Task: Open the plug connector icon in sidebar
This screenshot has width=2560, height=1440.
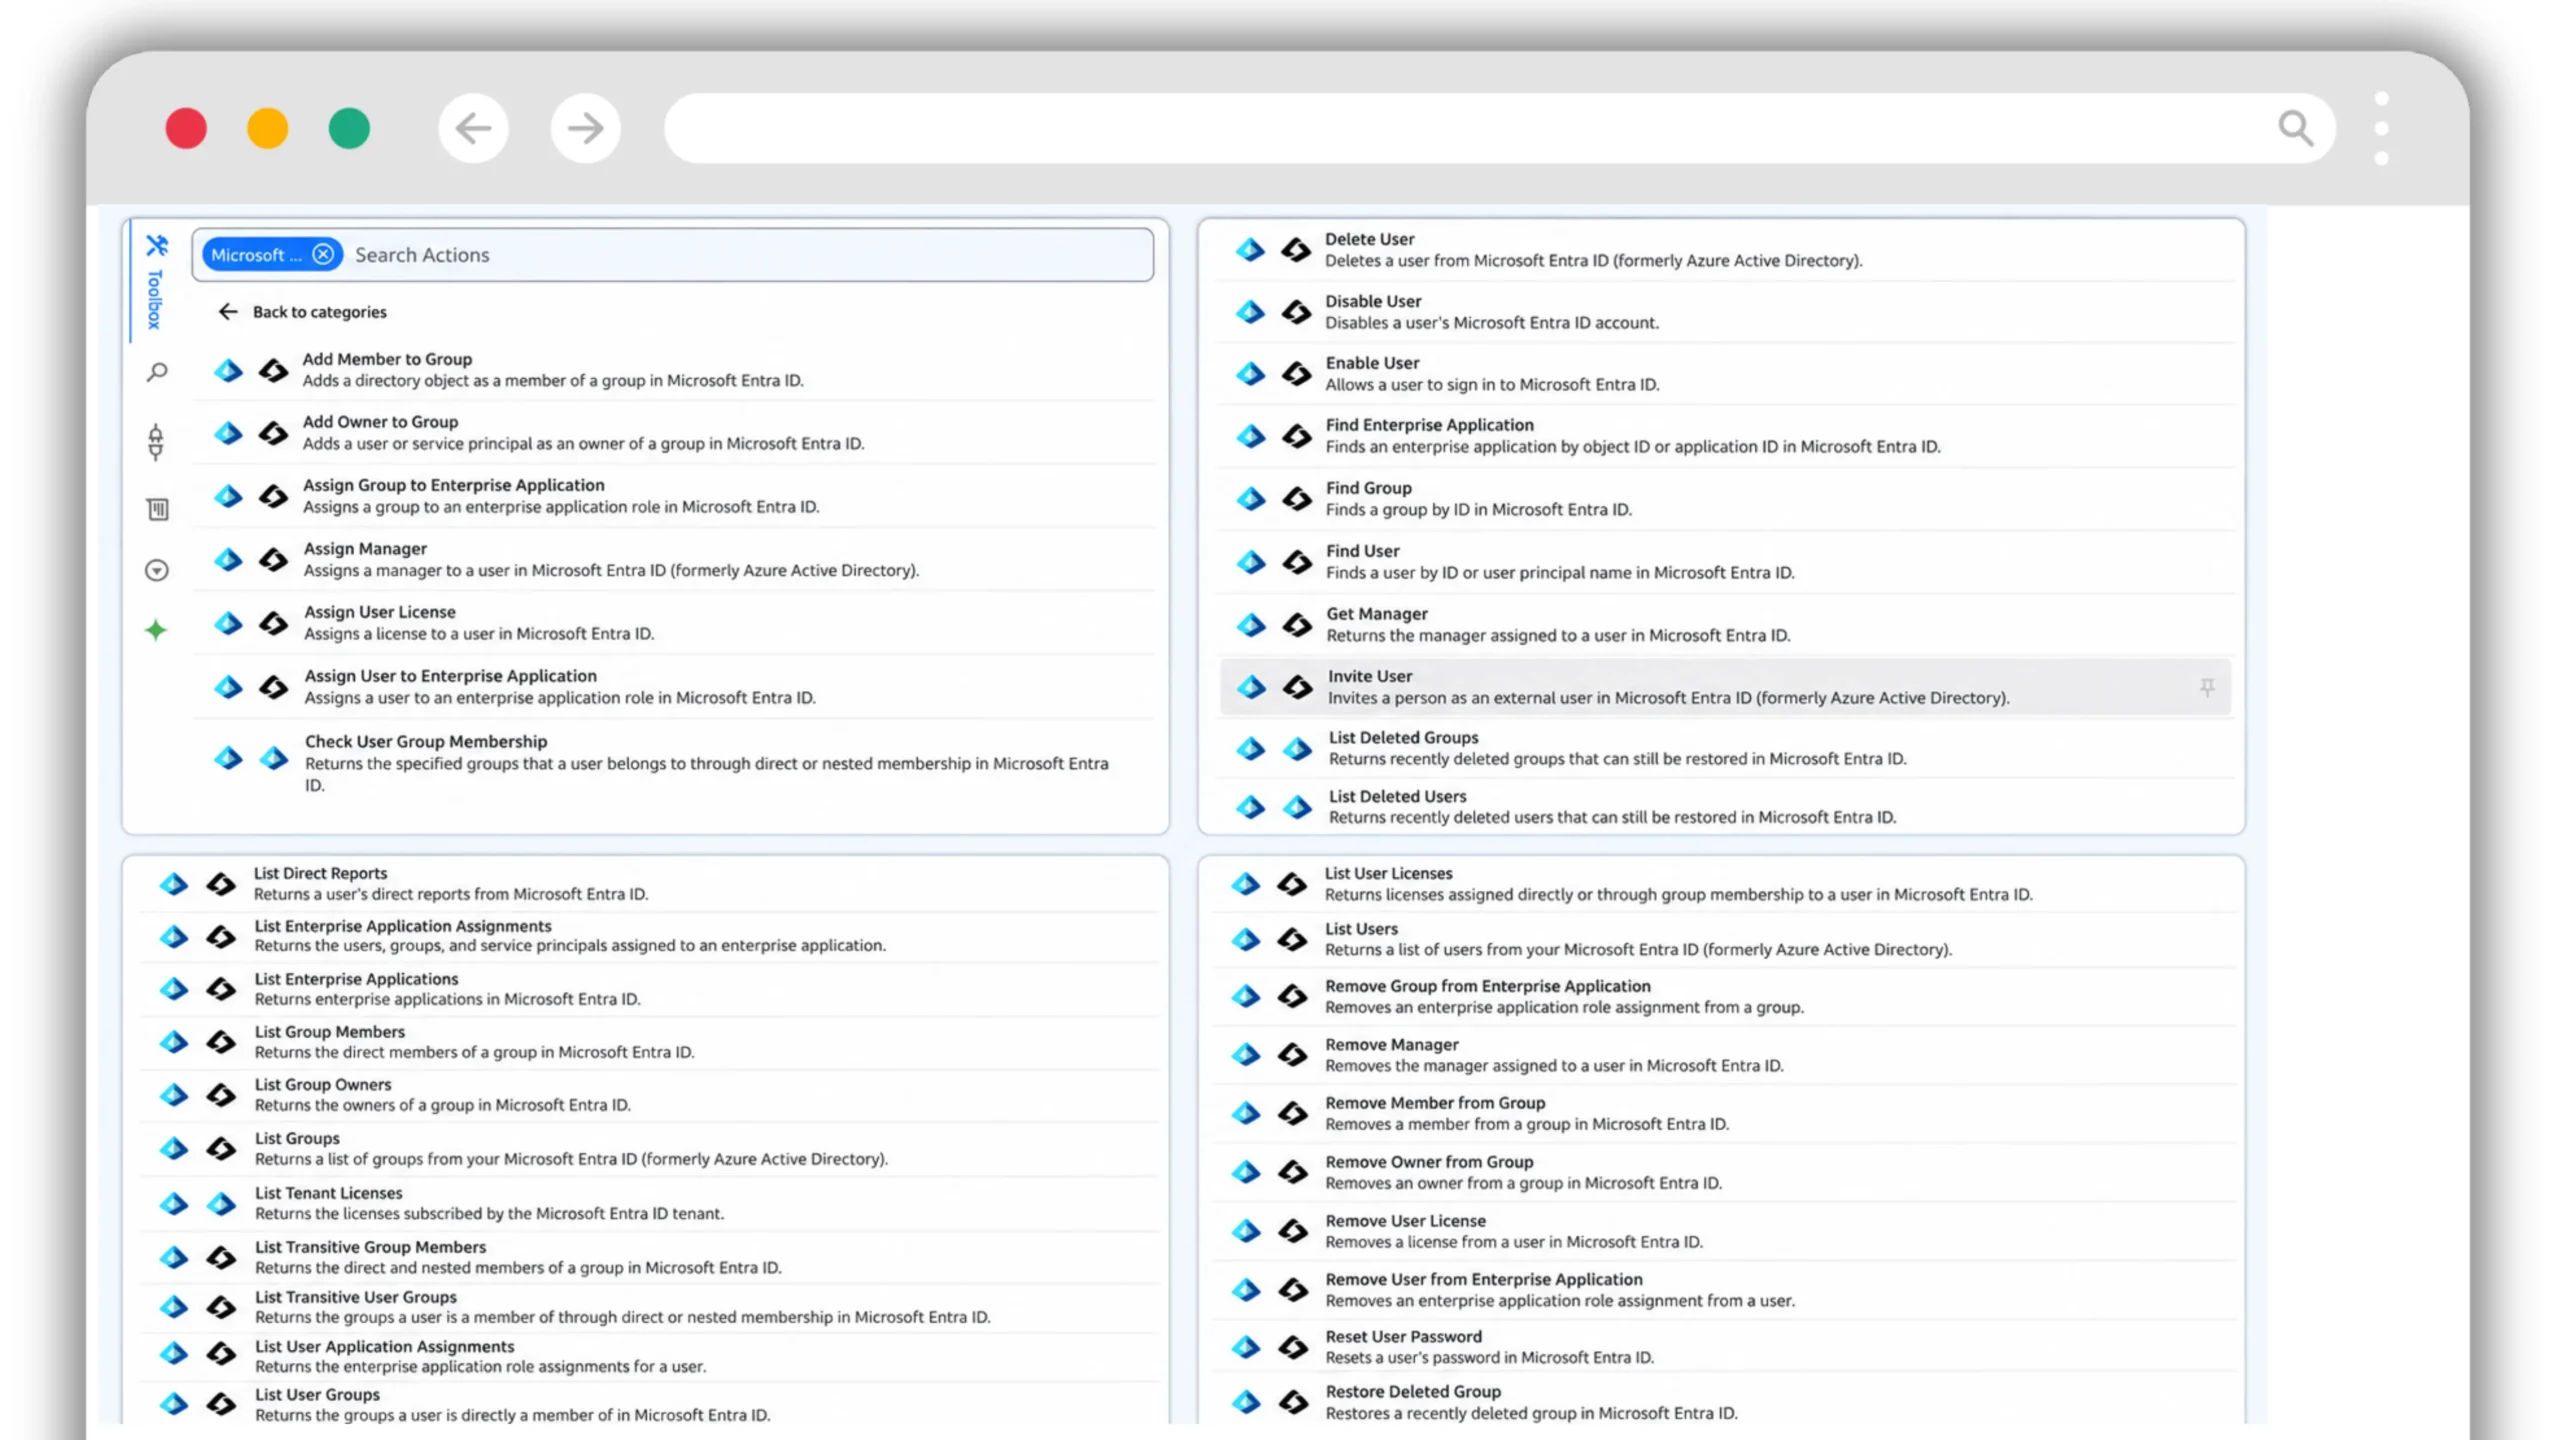Action: [x=156, y=442]
